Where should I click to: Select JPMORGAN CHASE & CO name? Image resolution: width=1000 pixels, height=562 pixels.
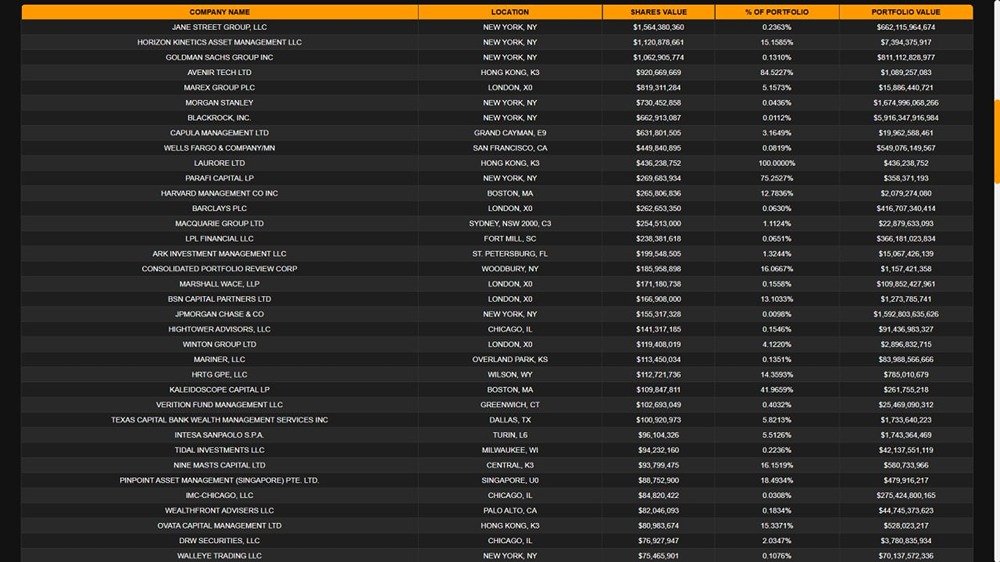pos(219,314)
